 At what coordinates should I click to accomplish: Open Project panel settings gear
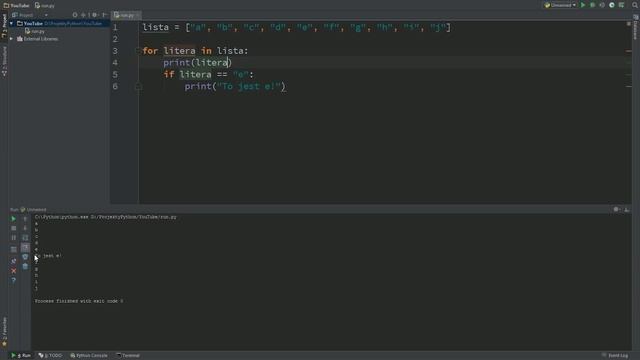point(95,15)
